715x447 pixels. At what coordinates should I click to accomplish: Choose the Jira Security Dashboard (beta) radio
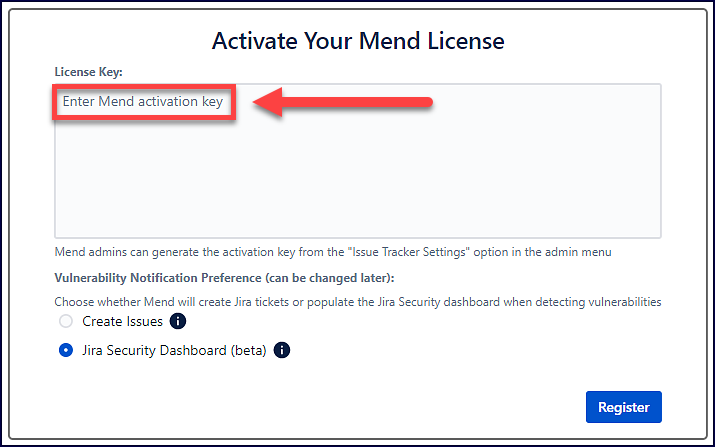[66, 350]
